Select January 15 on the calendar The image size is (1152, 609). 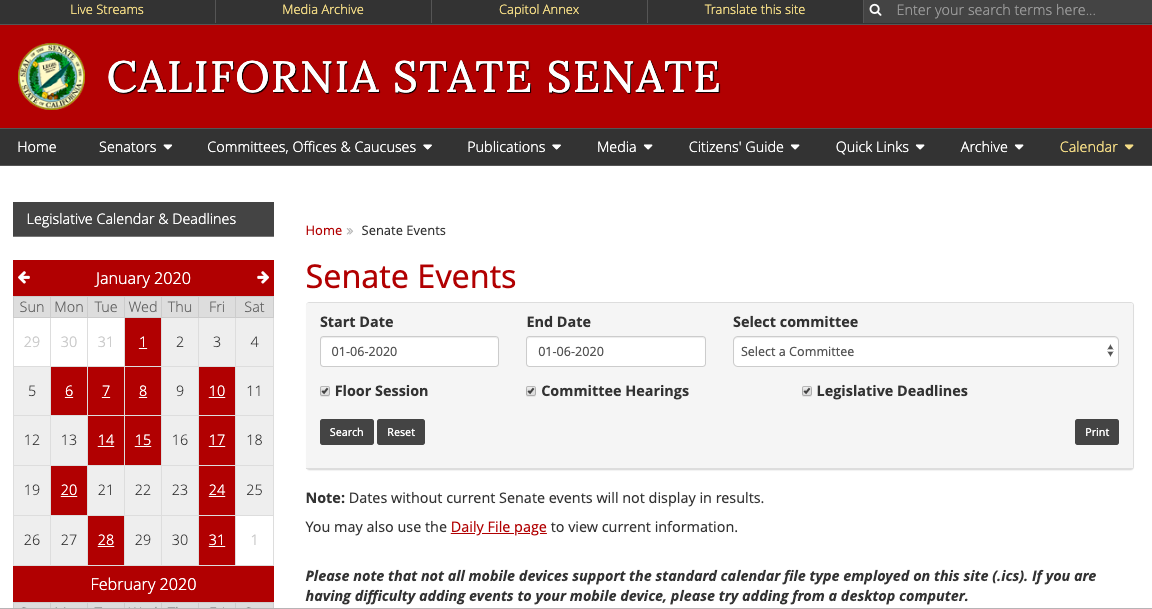143,440
